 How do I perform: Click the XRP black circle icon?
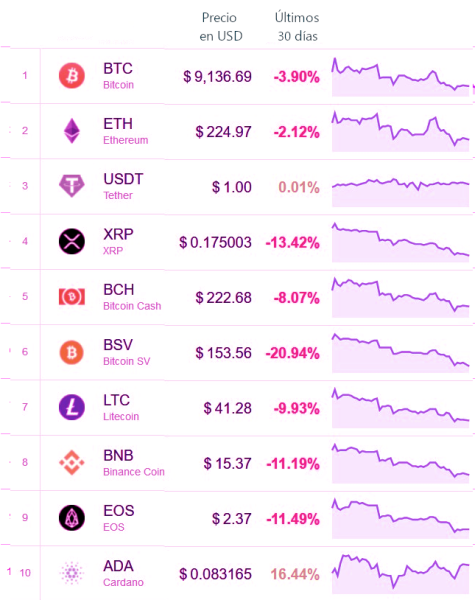pyautogui.click(x=72, y=241)
